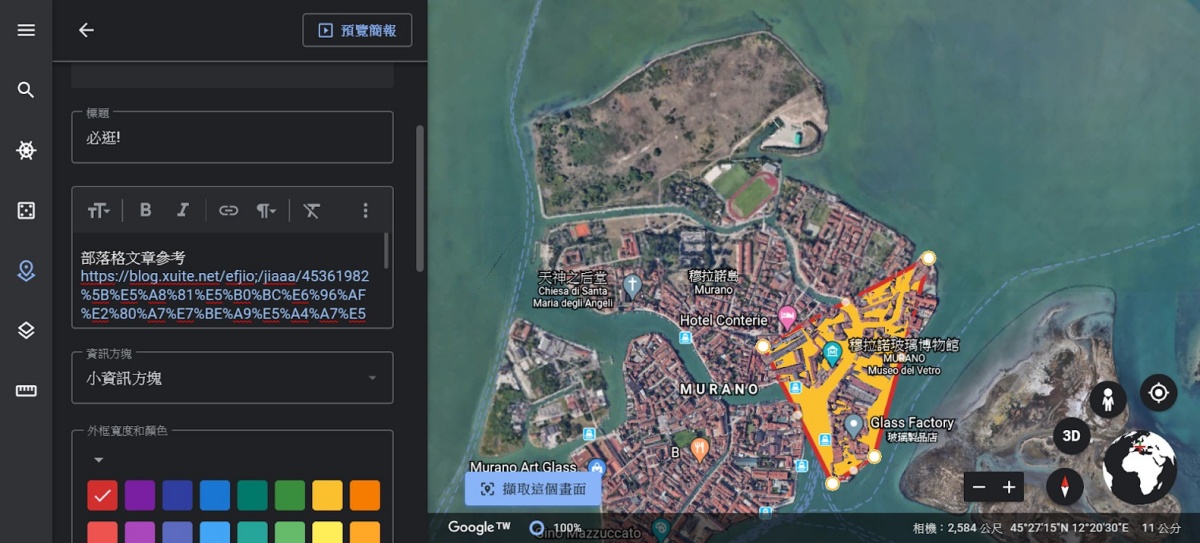Click the 標題 title input field

[x=232, y=138]
